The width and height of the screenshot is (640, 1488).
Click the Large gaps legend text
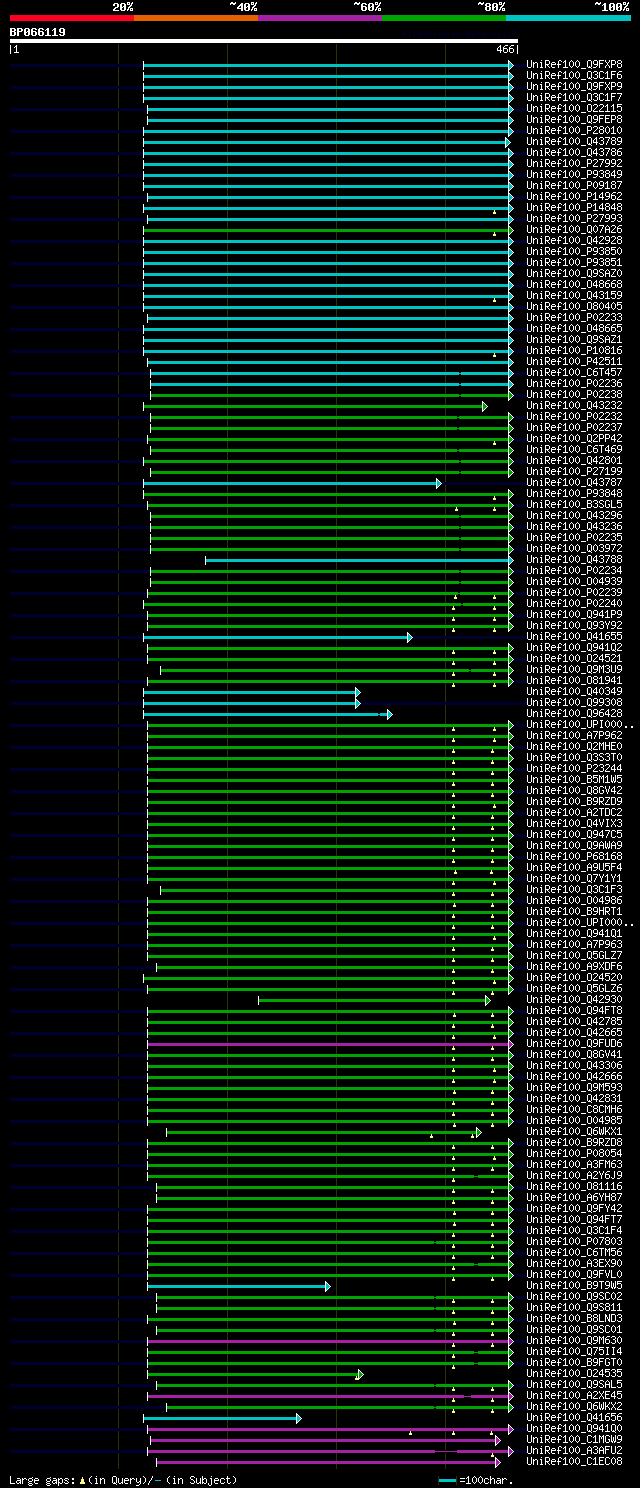coord(123,1480)
